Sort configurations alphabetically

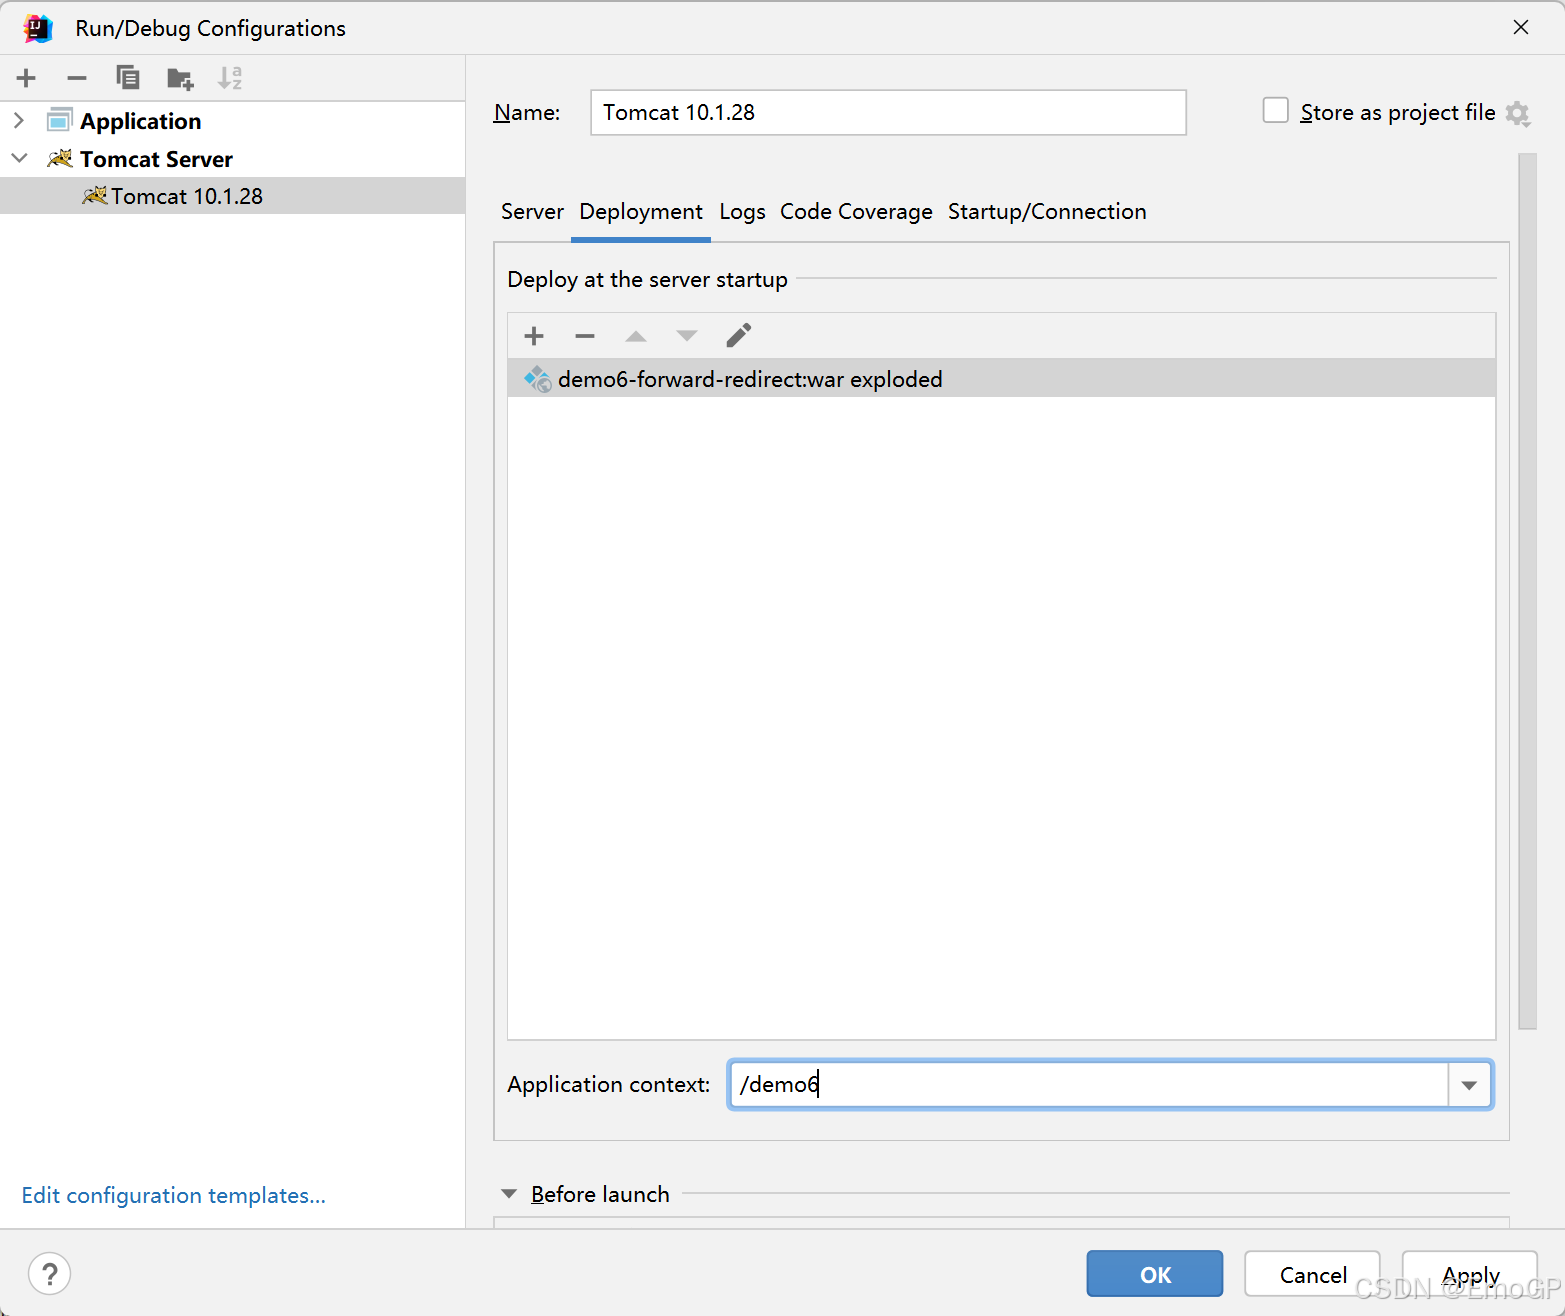(x=230, y=78)
